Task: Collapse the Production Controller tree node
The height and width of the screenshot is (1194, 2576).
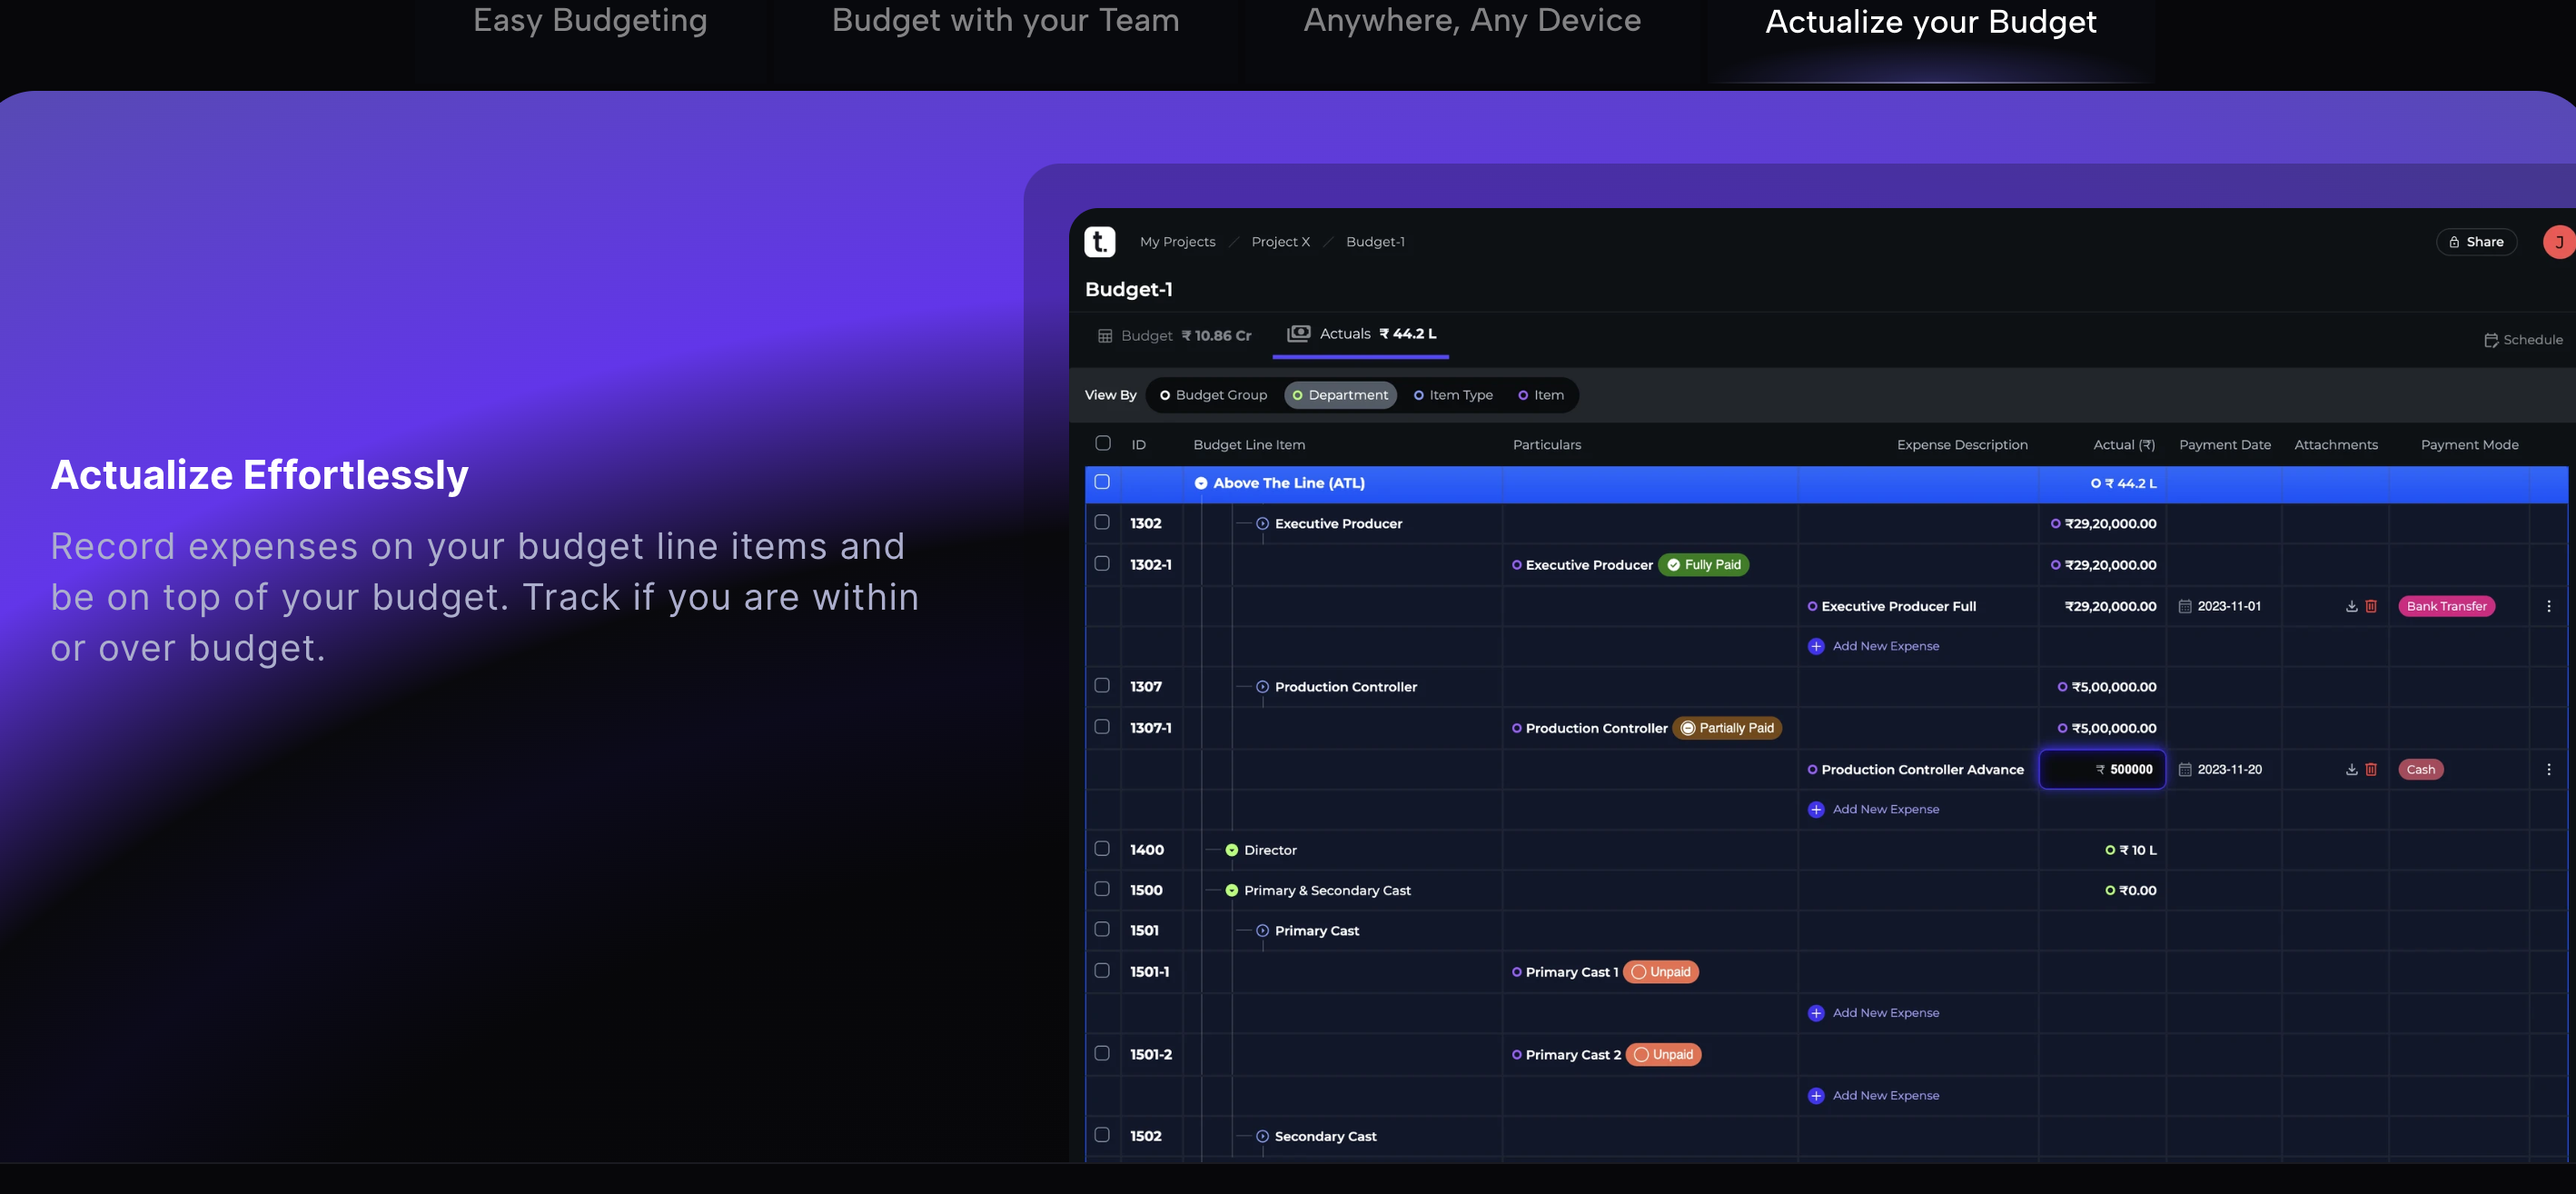Action: [x=1263, y=687]
